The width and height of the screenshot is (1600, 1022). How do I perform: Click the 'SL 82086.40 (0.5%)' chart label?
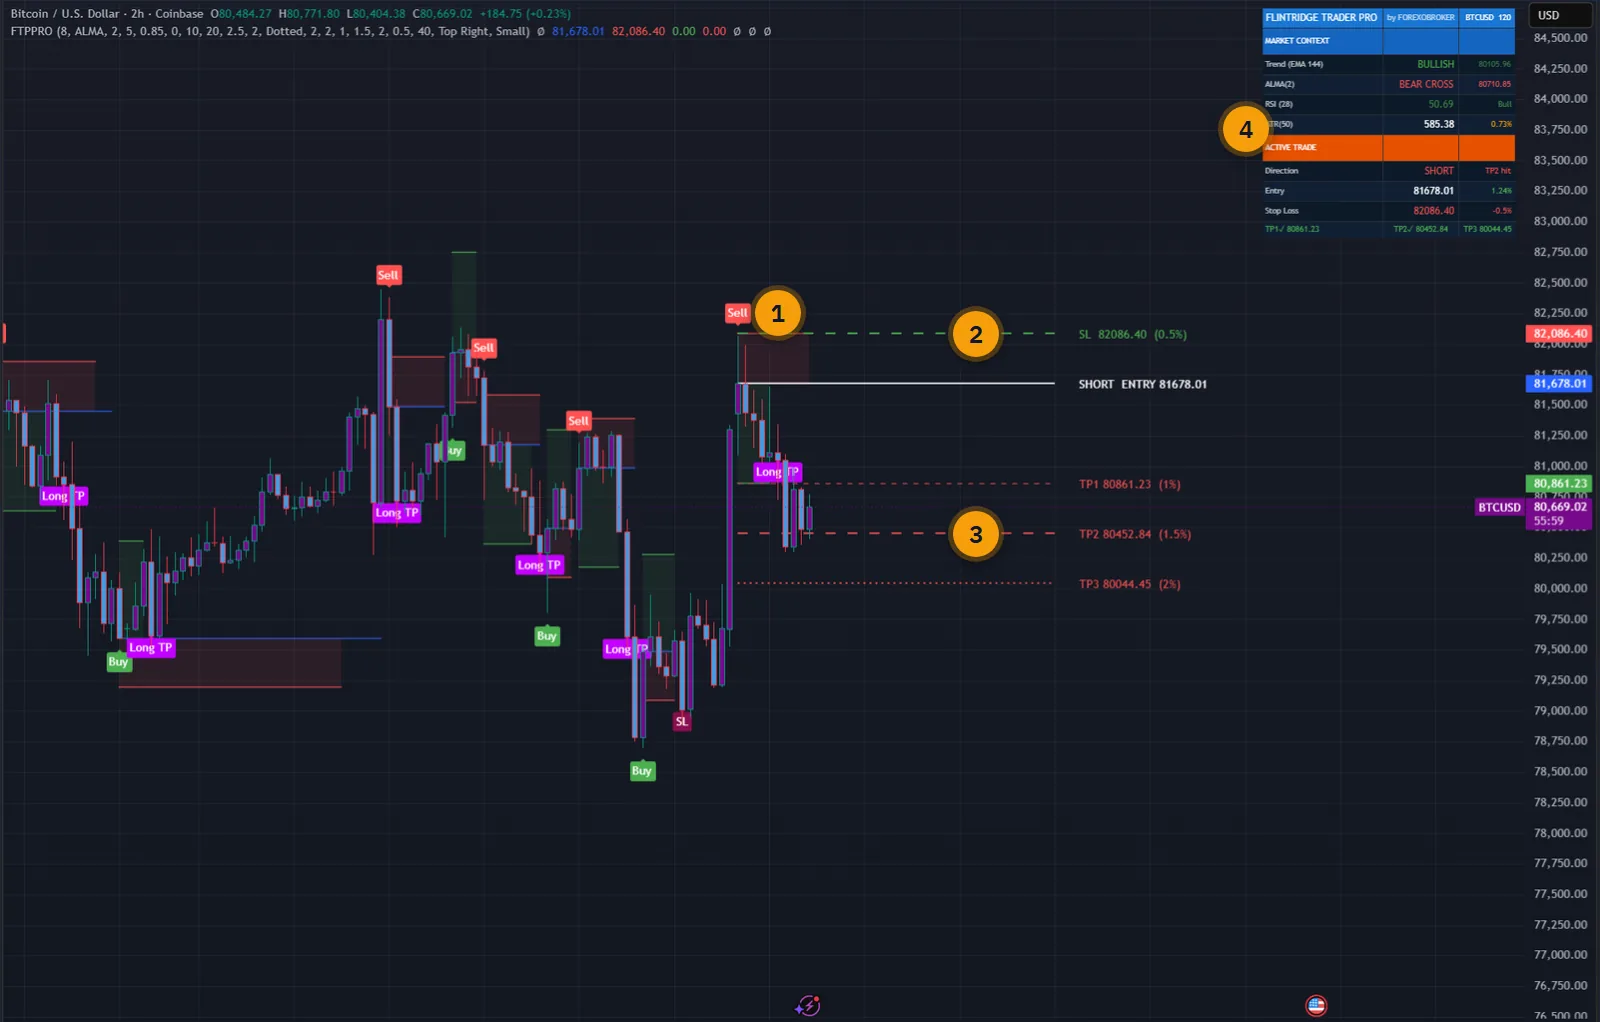pos(1132,335)
